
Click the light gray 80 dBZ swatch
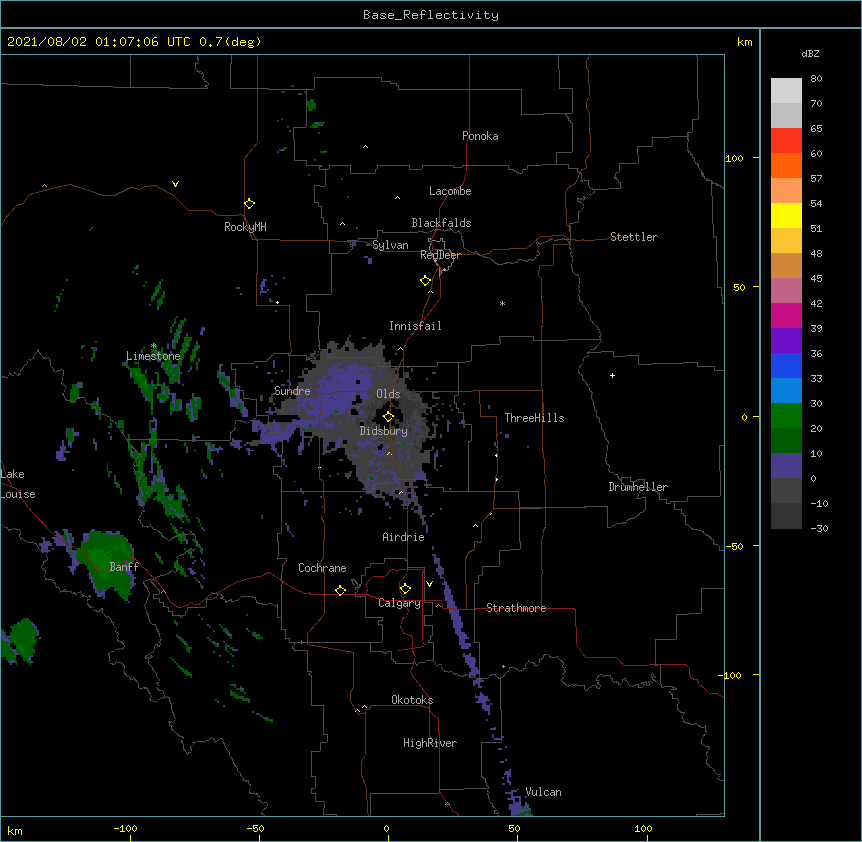[786, 90]
